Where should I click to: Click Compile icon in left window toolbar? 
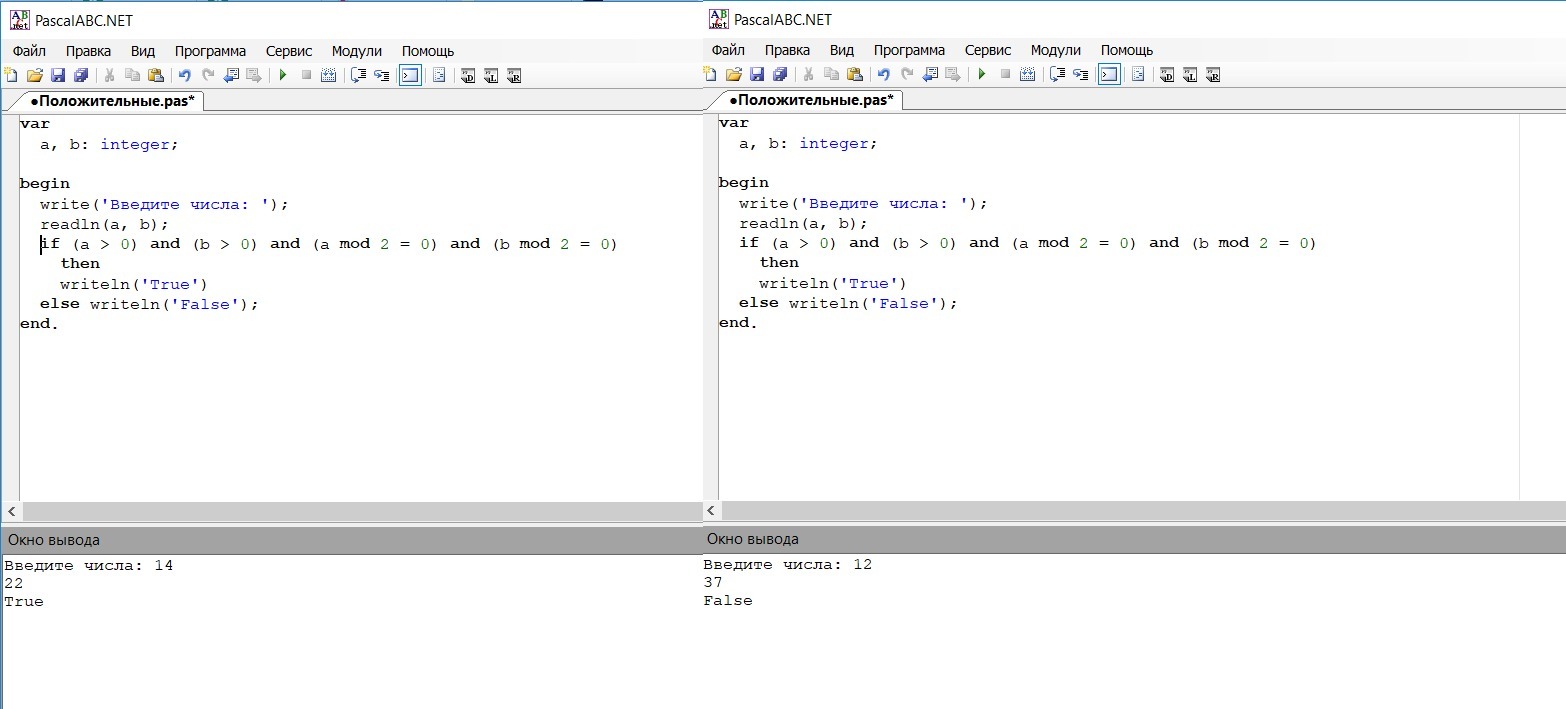click(x=328, y=75)
